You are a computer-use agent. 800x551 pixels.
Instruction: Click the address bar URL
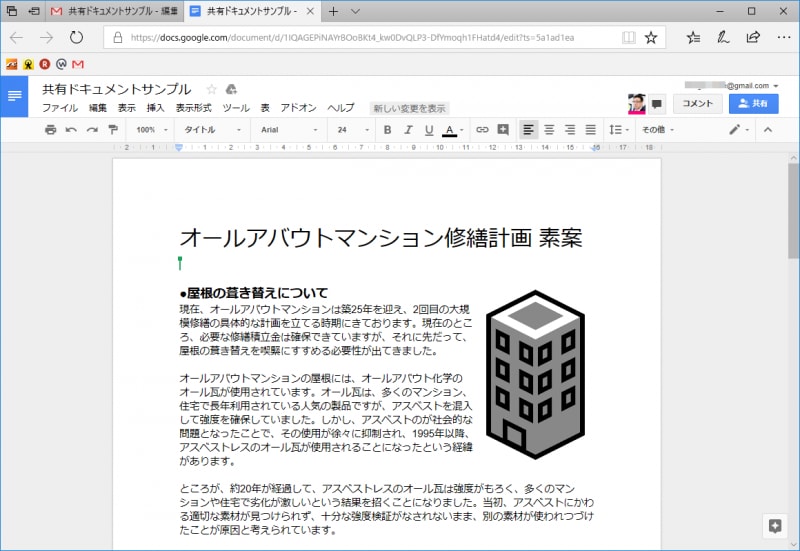point(353,37)
